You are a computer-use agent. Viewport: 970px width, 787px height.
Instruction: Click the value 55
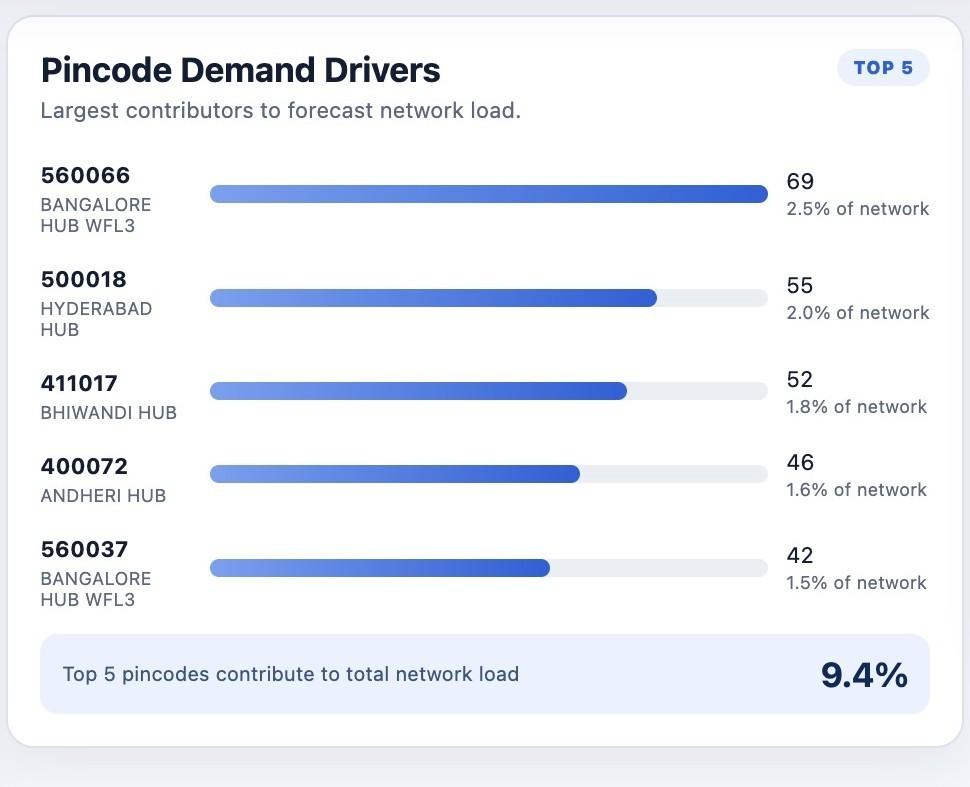point(800,285)
